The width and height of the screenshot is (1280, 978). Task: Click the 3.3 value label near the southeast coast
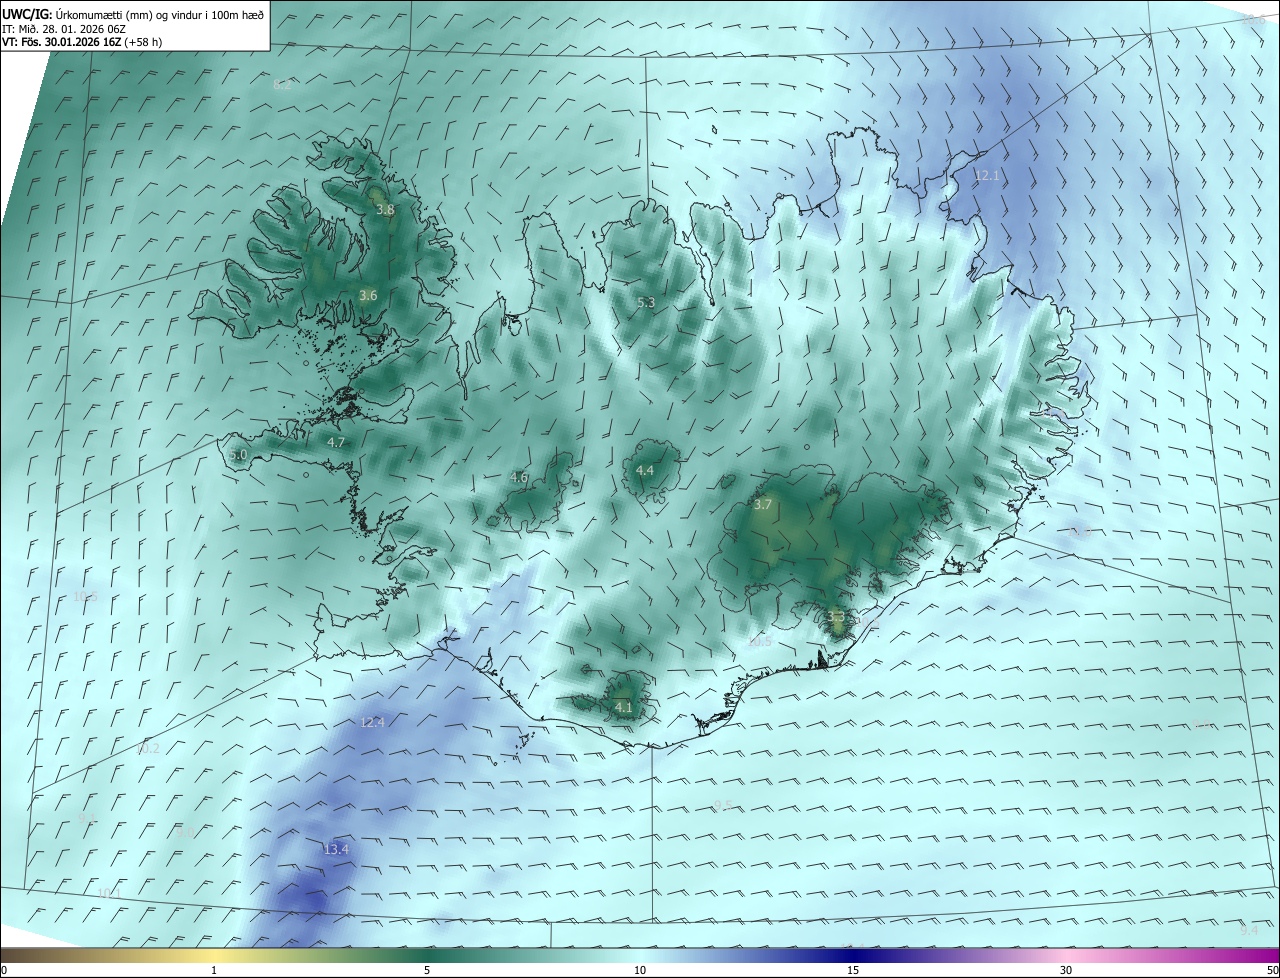point(837,618)
